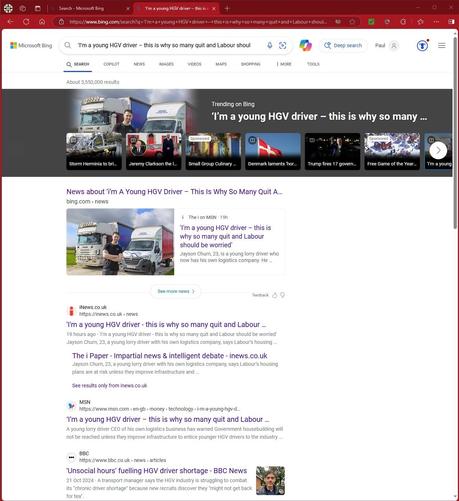Open the trending banner headline

pos(319,117)
